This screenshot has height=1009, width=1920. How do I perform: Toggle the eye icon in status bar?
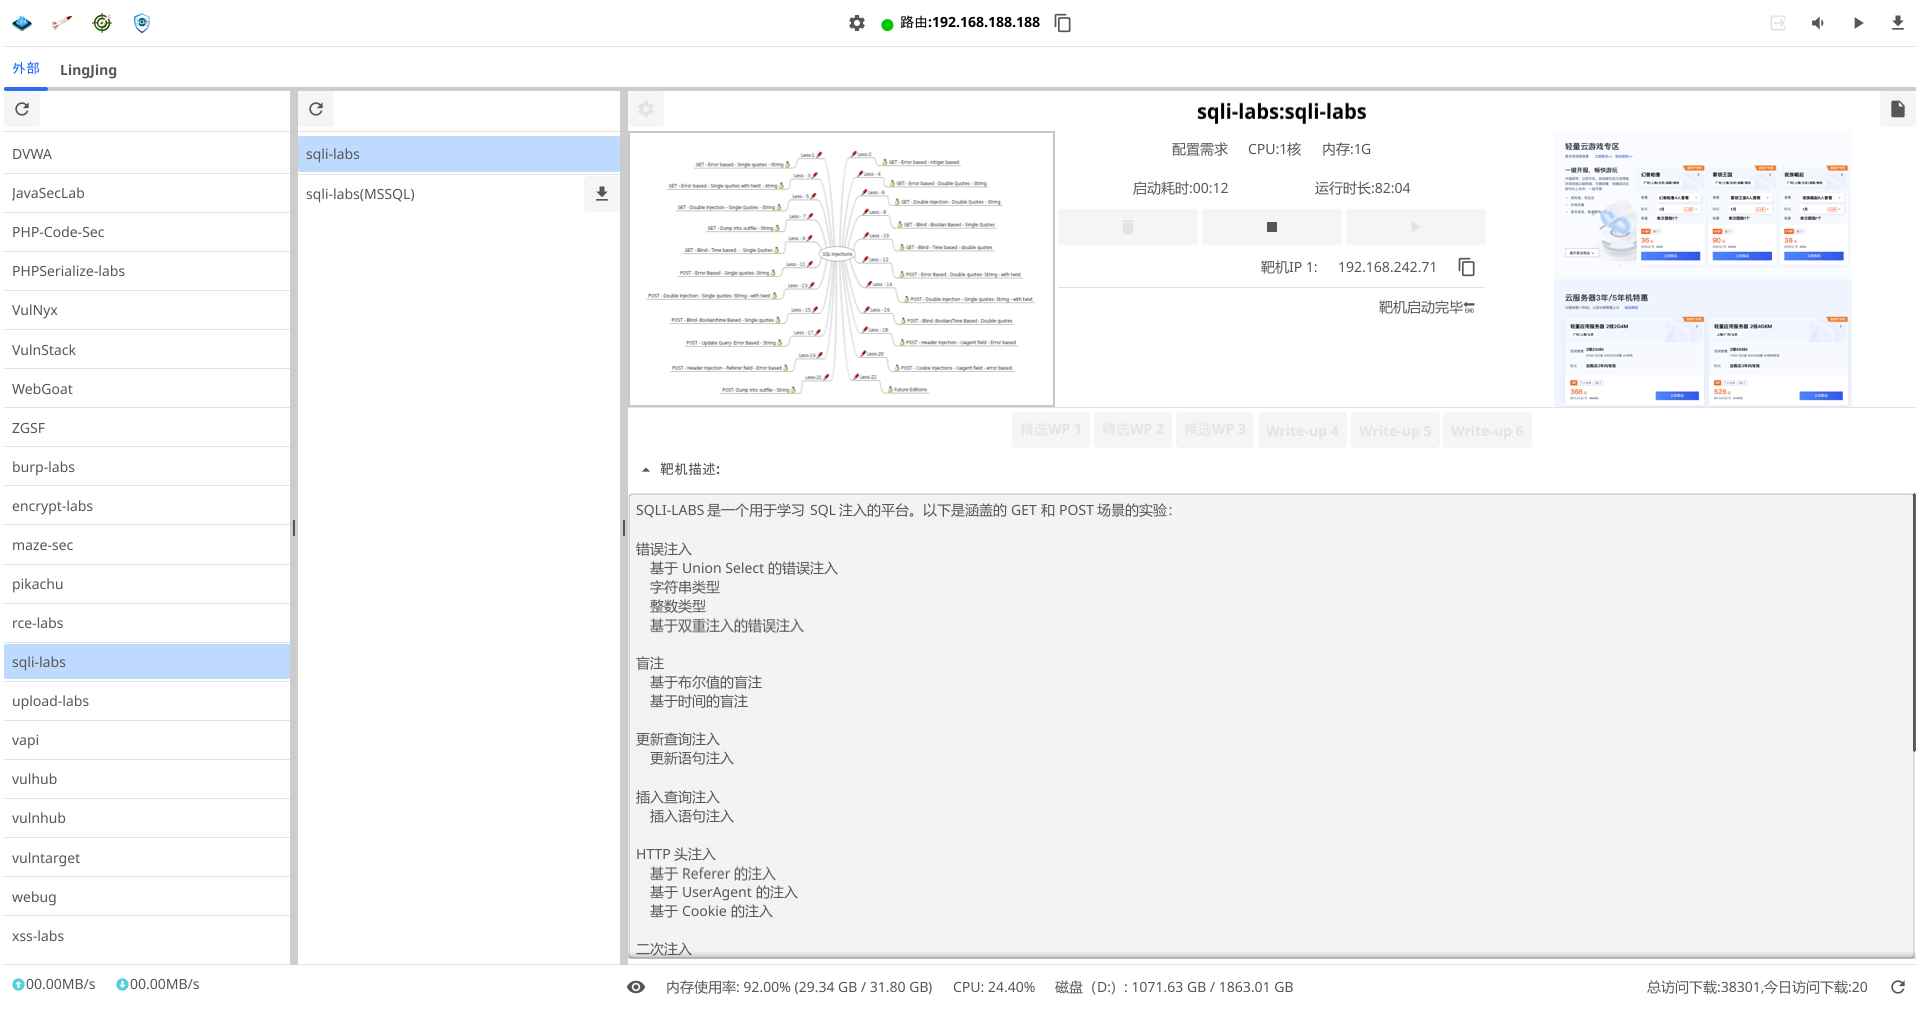(x=636, y=987)
